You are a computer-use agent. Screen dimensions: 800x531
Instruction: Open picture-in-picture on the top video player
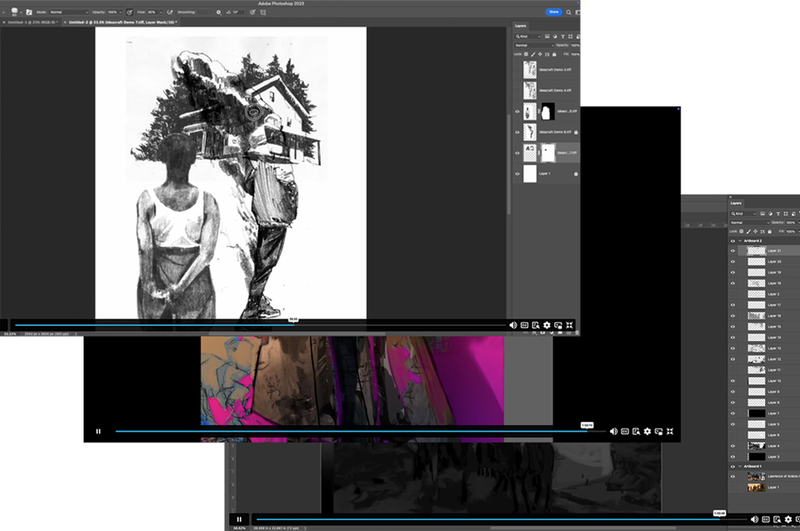pos(558,325)
